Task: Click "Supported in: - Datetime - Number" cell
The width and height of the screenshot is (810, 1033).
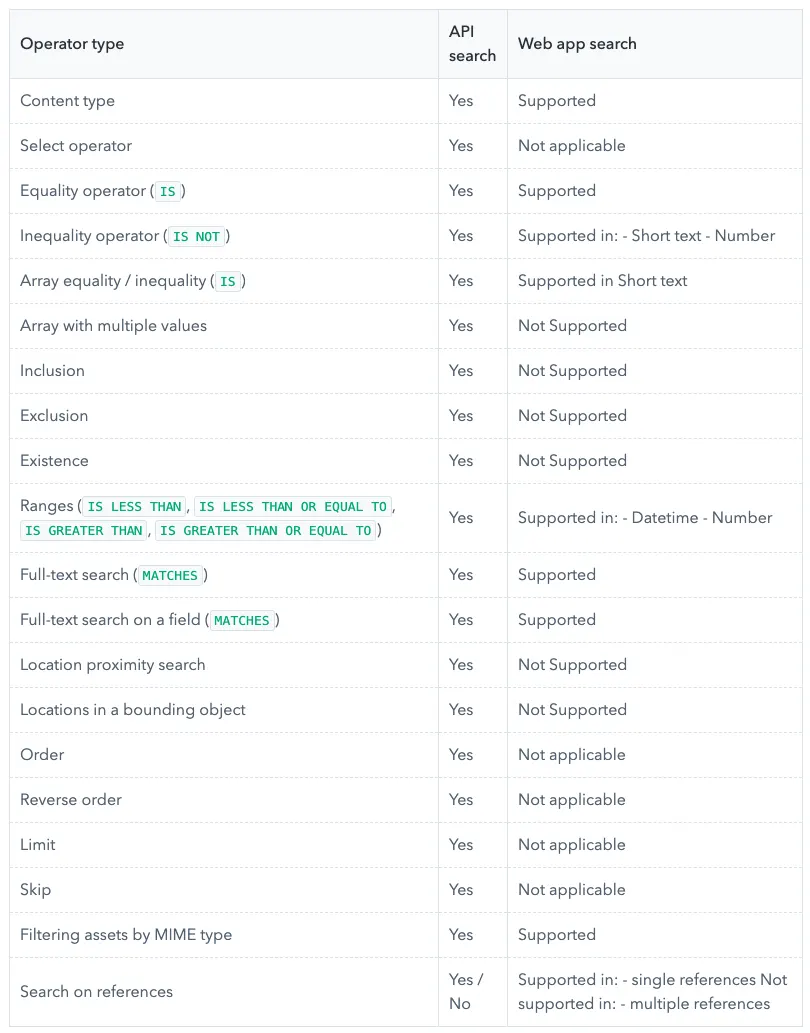Action: click(x=645, y=518)
